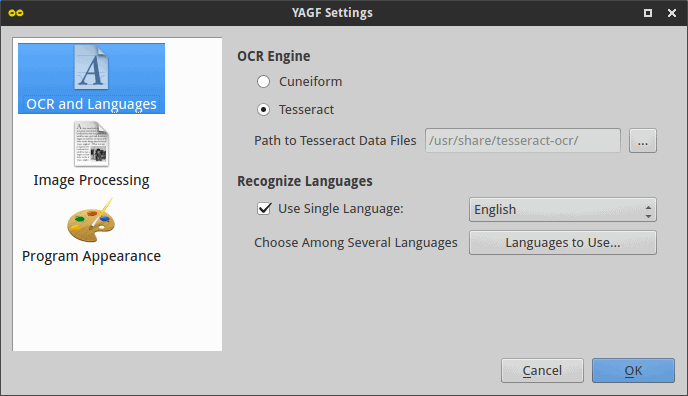Open the English language dropdown
The width and height of the screenshot is (688, 396).
[x=563, y=210]
